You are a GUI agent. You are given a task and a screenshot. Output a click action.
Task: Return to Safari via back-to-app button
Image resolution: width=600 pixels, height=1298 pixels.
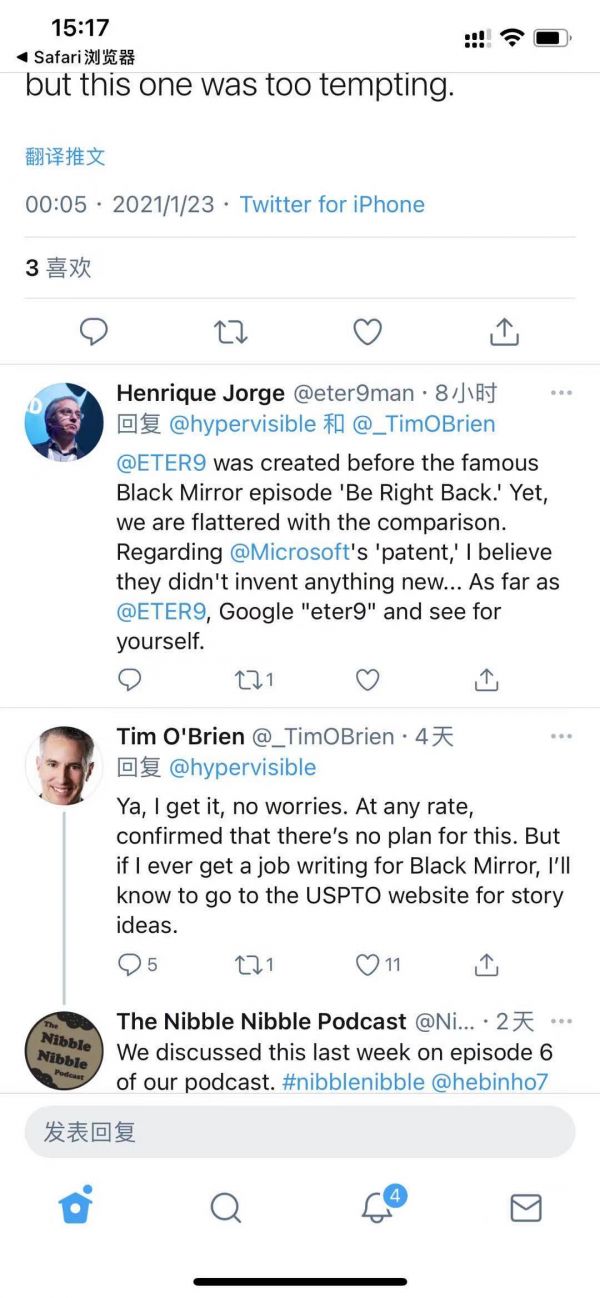click(x=75, y=57)
